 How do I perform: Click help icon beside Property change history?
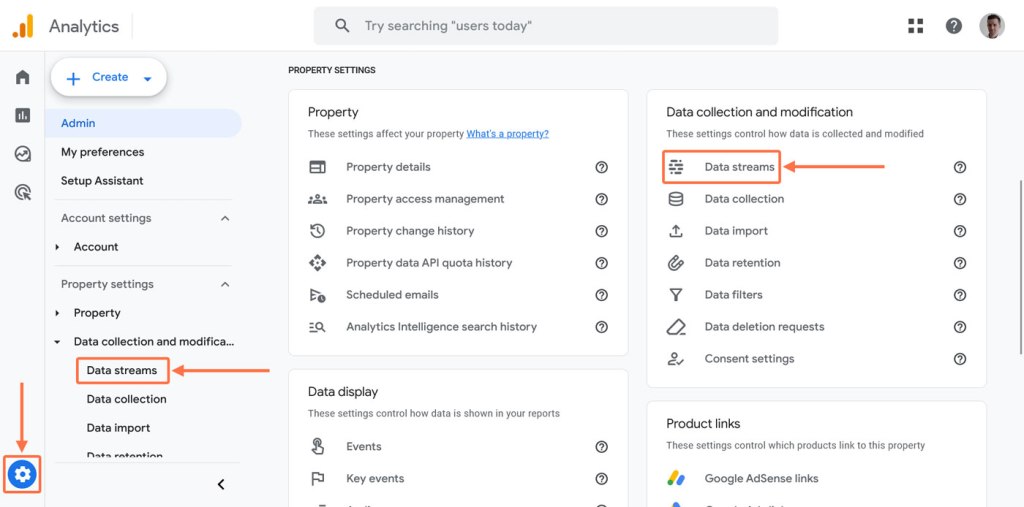pyautogui.click(x=601, y=231)
